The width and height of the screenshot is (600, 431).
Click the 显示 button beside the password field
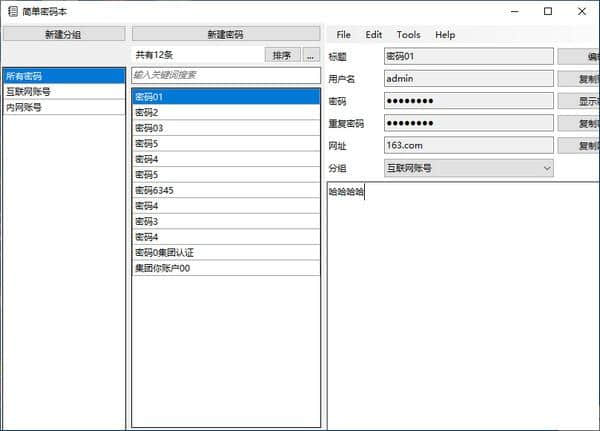580,101
